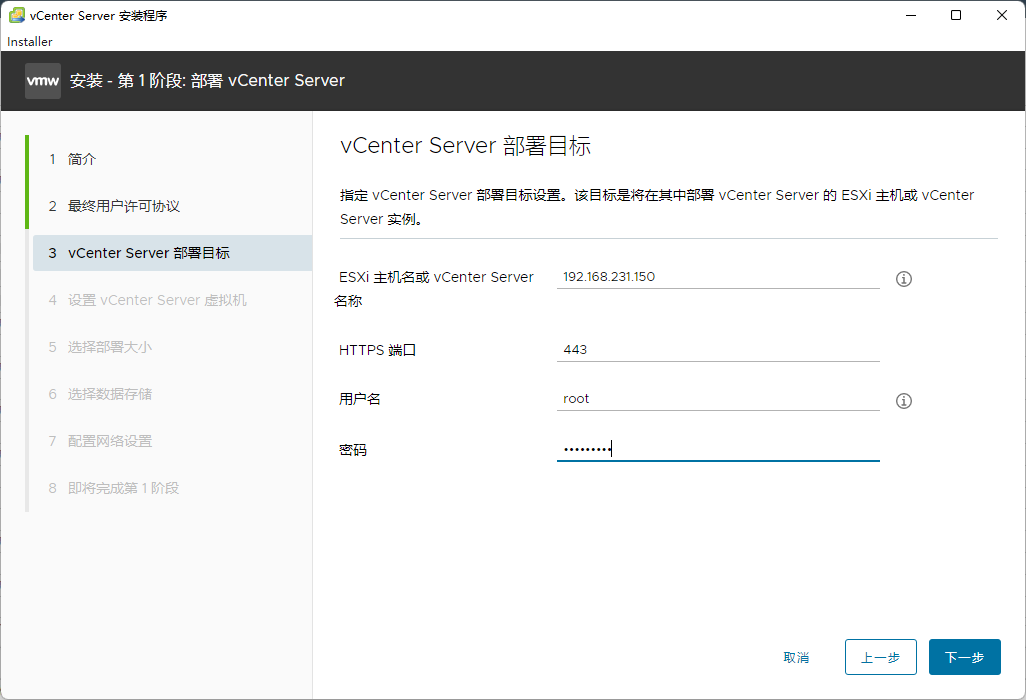
Task: Click the 取消 link
Action: click(796, 657)
